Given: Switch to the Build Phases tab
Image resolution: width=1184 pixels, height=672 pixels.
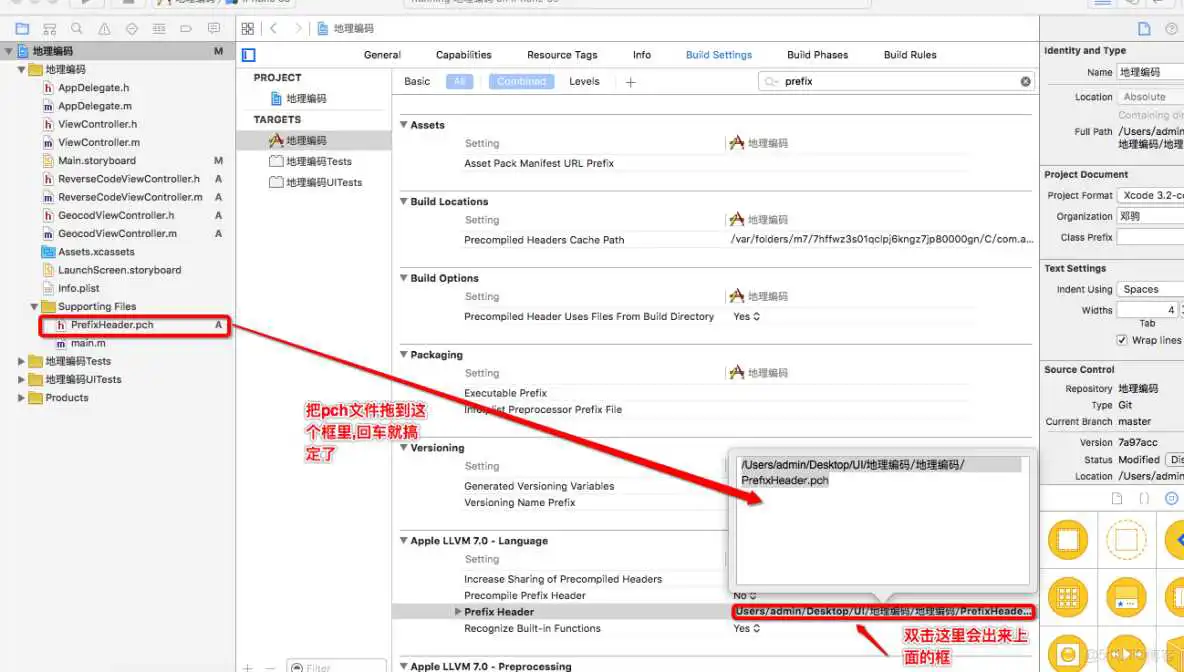Looking at the screenshot, I should pyautogui.click(x=817, y=55).
